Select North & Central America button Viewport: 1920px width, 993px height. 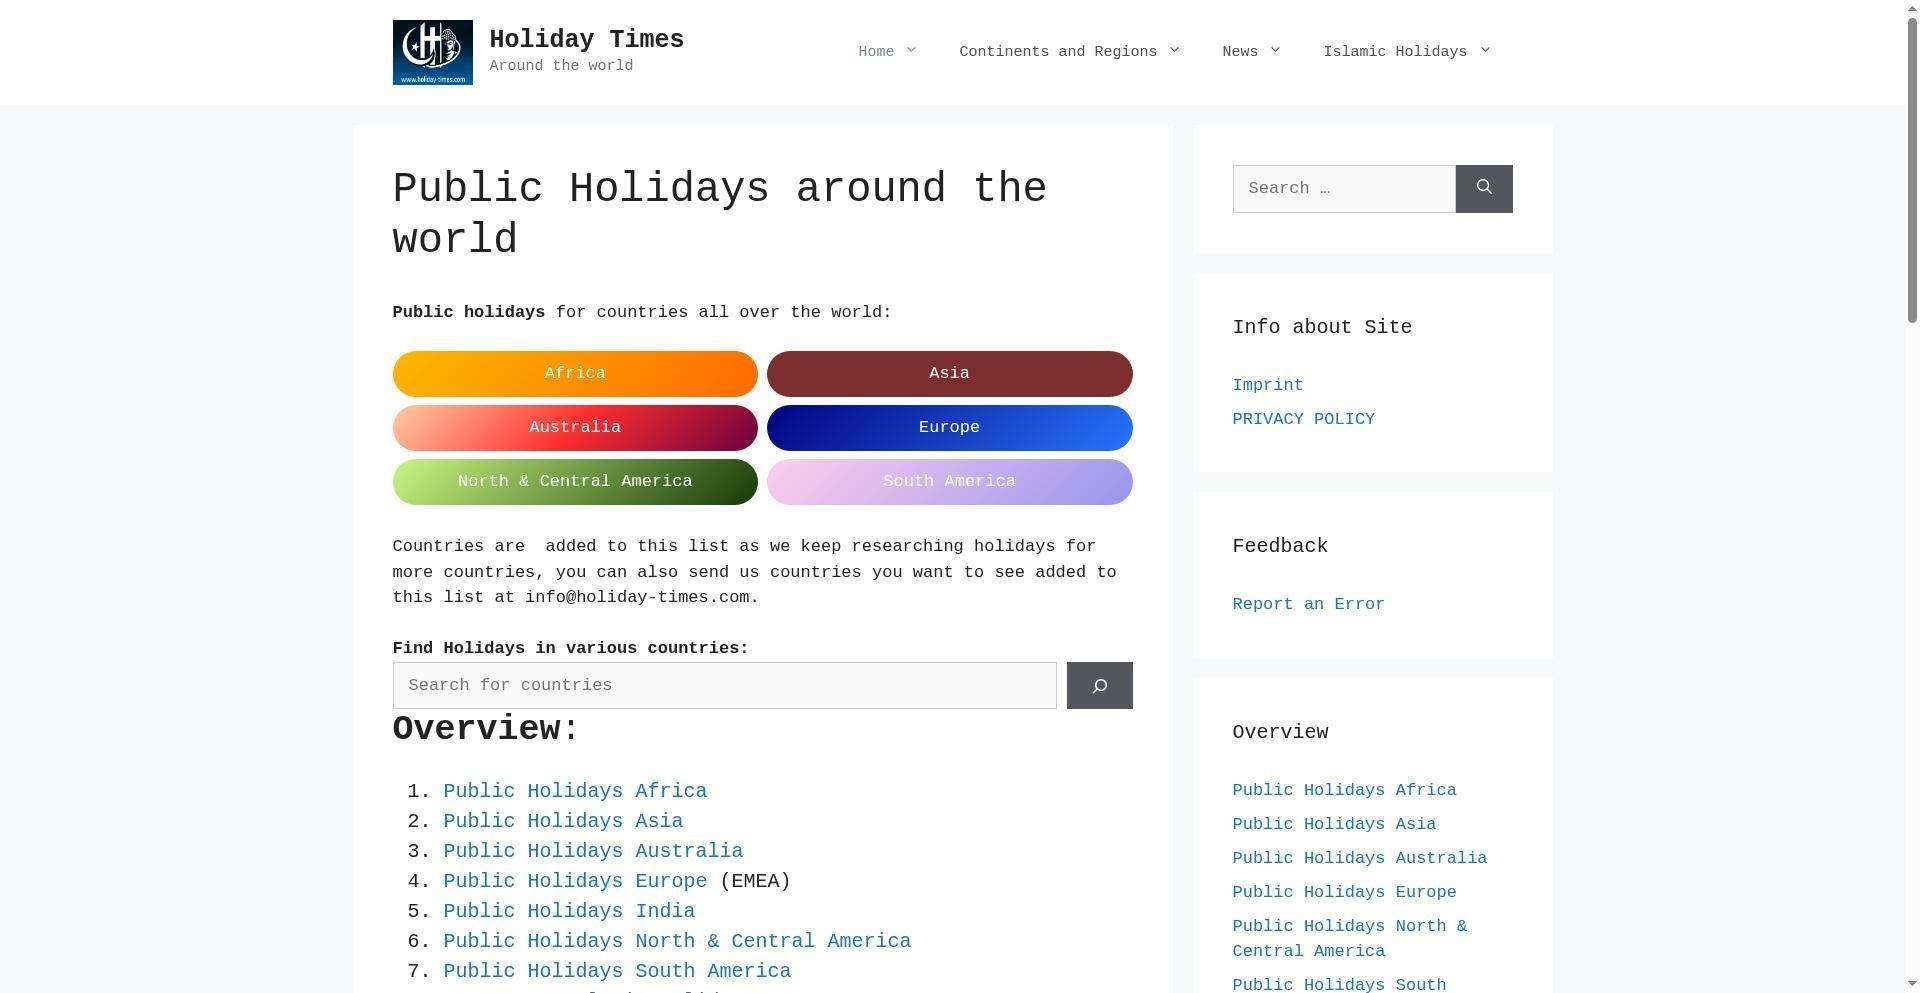575,482
